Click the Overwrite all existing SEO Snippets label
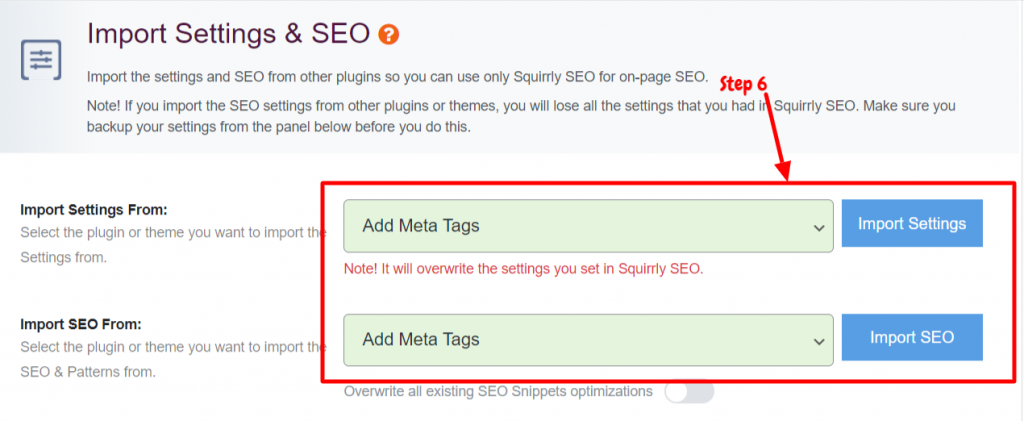The width and height of the screenshot is (1024, 421). coord(498,392)
